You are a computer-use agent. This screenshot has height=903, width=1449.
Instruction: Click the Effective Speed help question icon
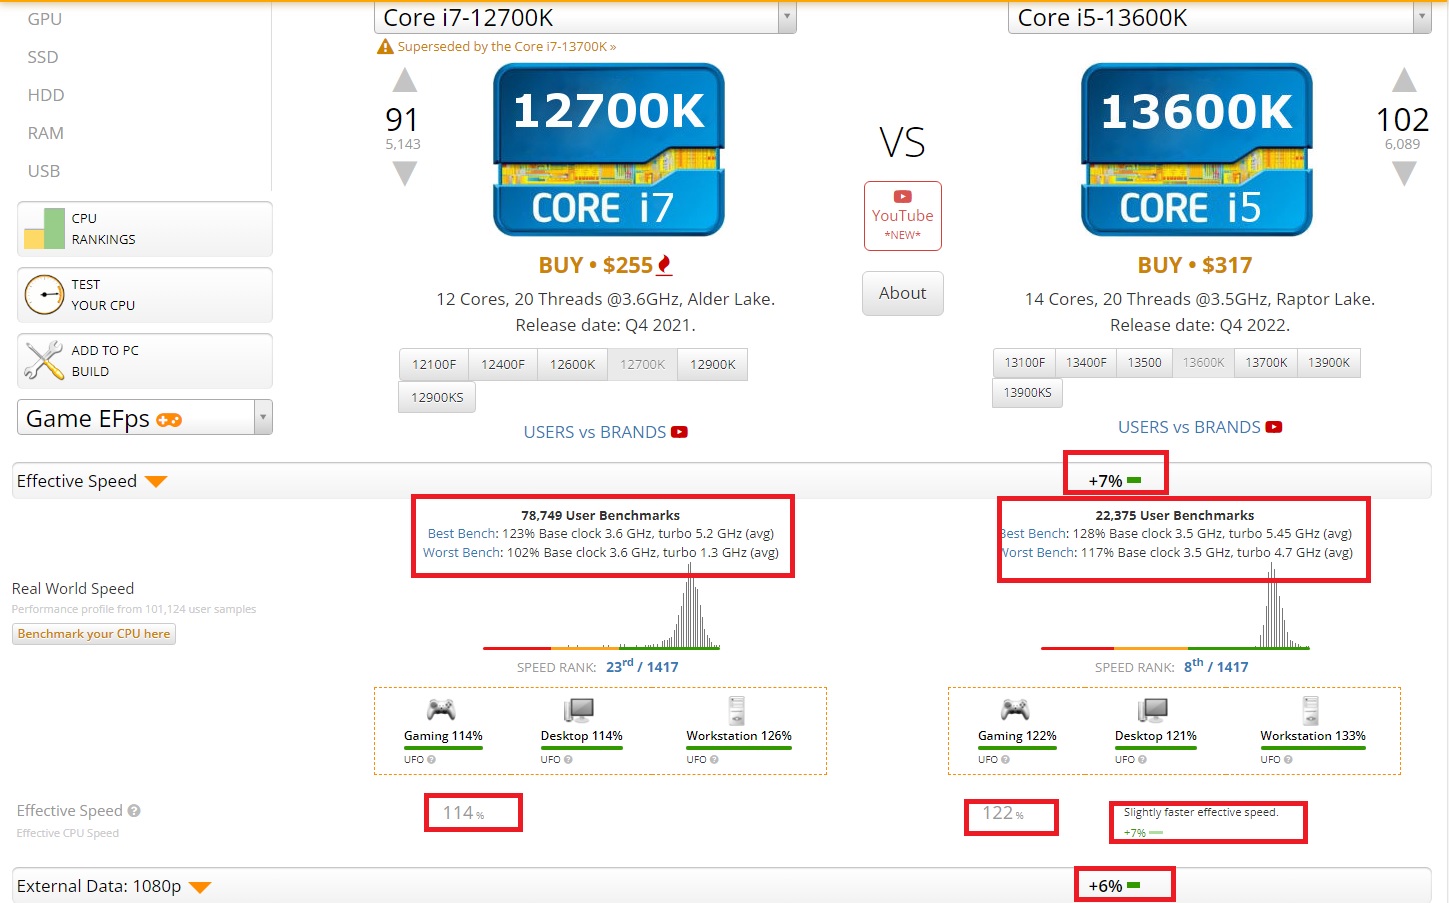pyautogui.click(x=134, y=811)
